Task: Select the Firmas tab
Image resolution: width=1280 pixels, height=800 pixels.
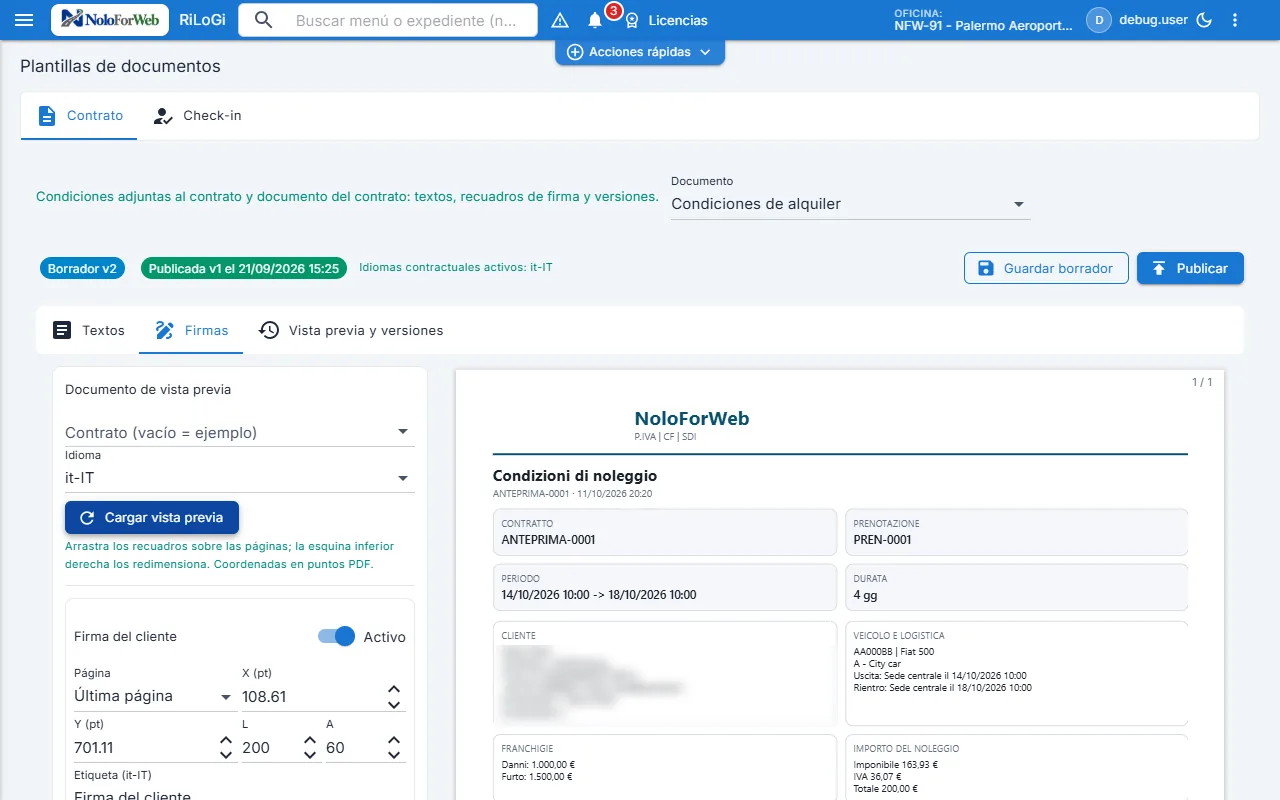Action: (191, 330)
